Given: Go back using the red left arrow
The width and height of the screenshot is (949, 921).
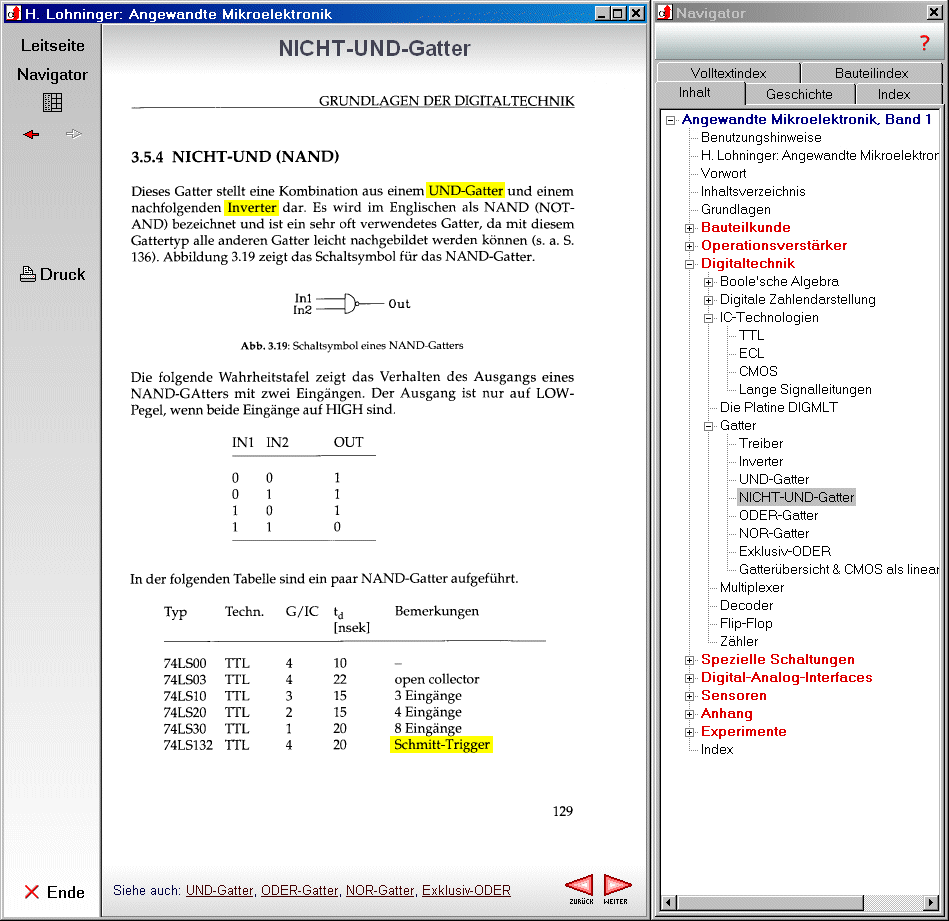Looking at the screenshot, I should (x=31, y=134).
